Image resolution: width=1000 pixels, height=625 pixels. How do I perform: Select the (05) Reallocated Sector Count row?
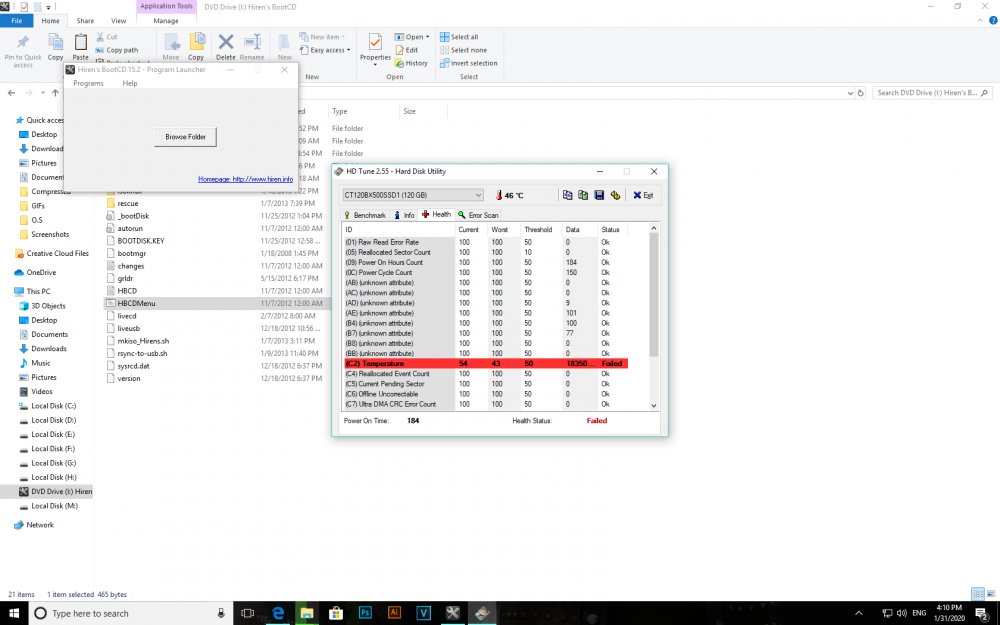coord(486,253)
